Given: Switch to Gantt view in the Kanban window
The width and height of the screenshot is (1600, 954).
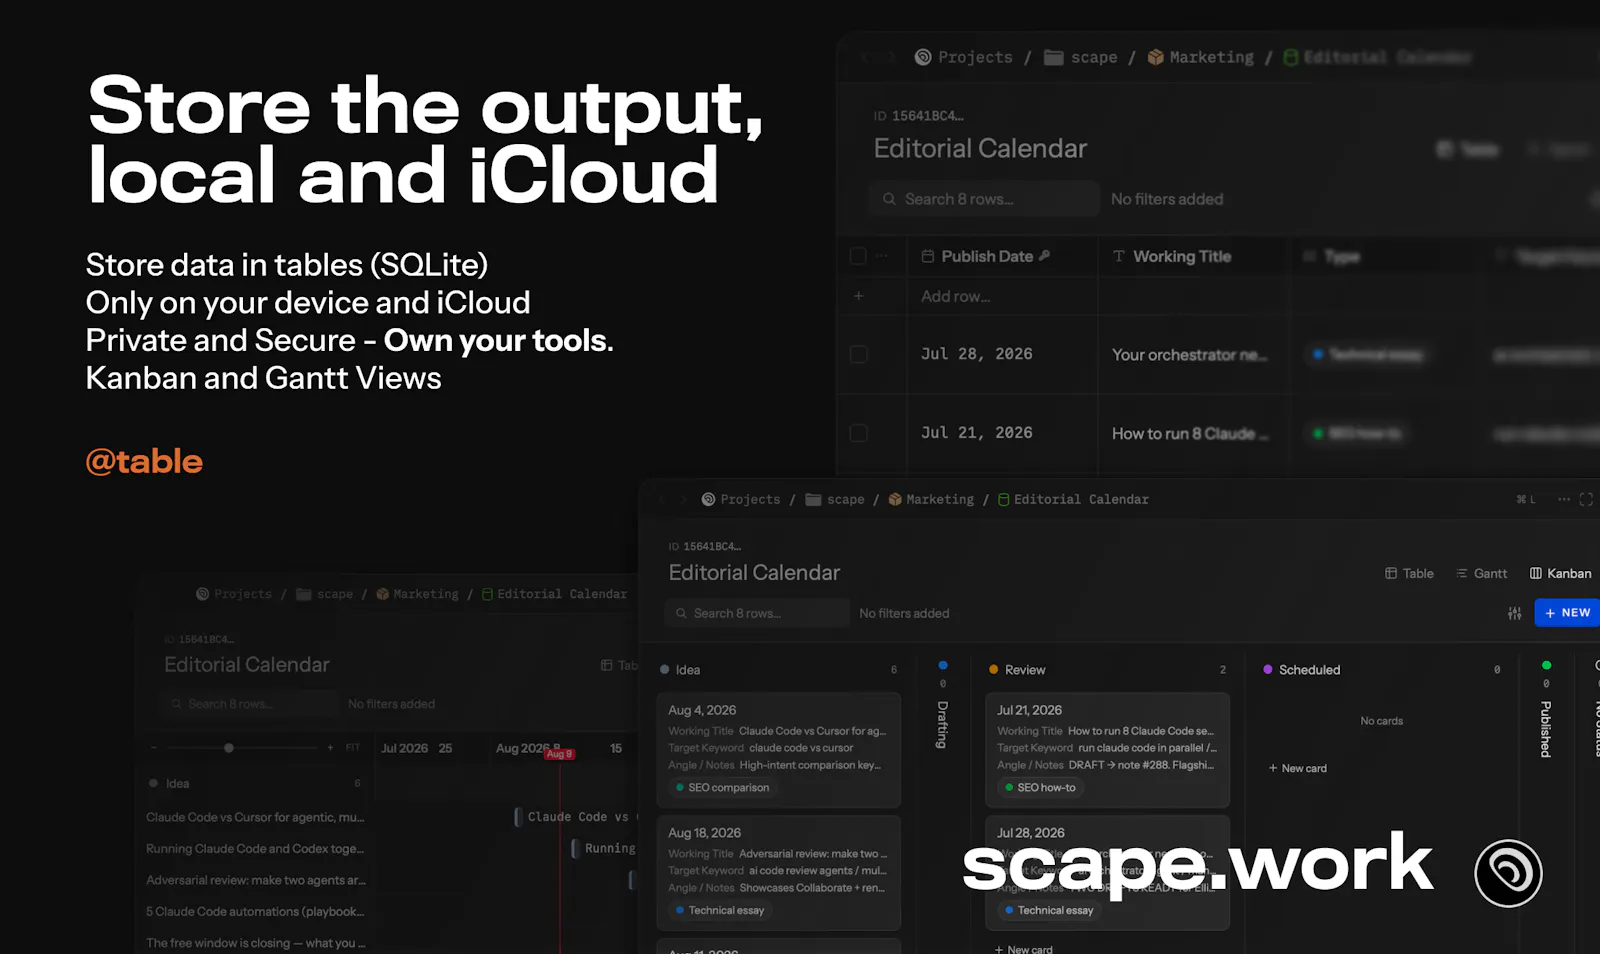Looking at the screenshot, I should (x=1481, y=573).
